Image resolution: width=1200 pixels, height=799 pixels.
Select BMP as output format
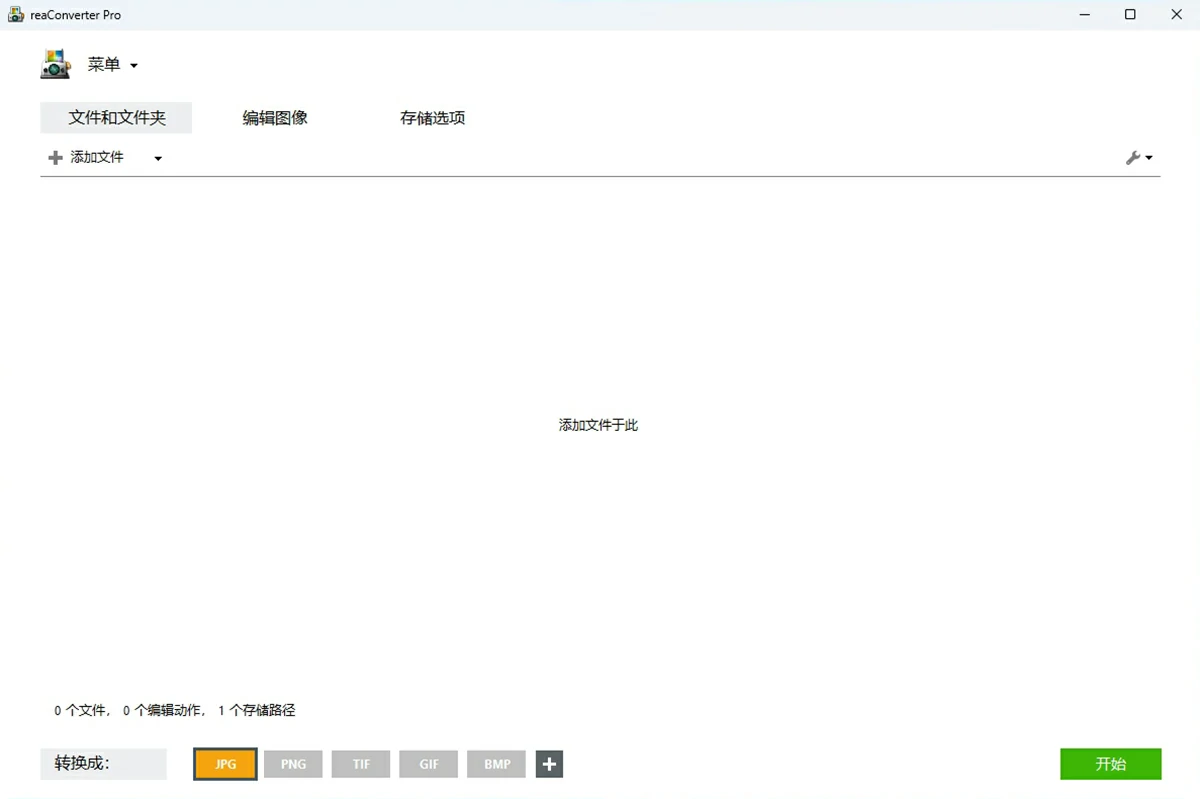(497, 764)
